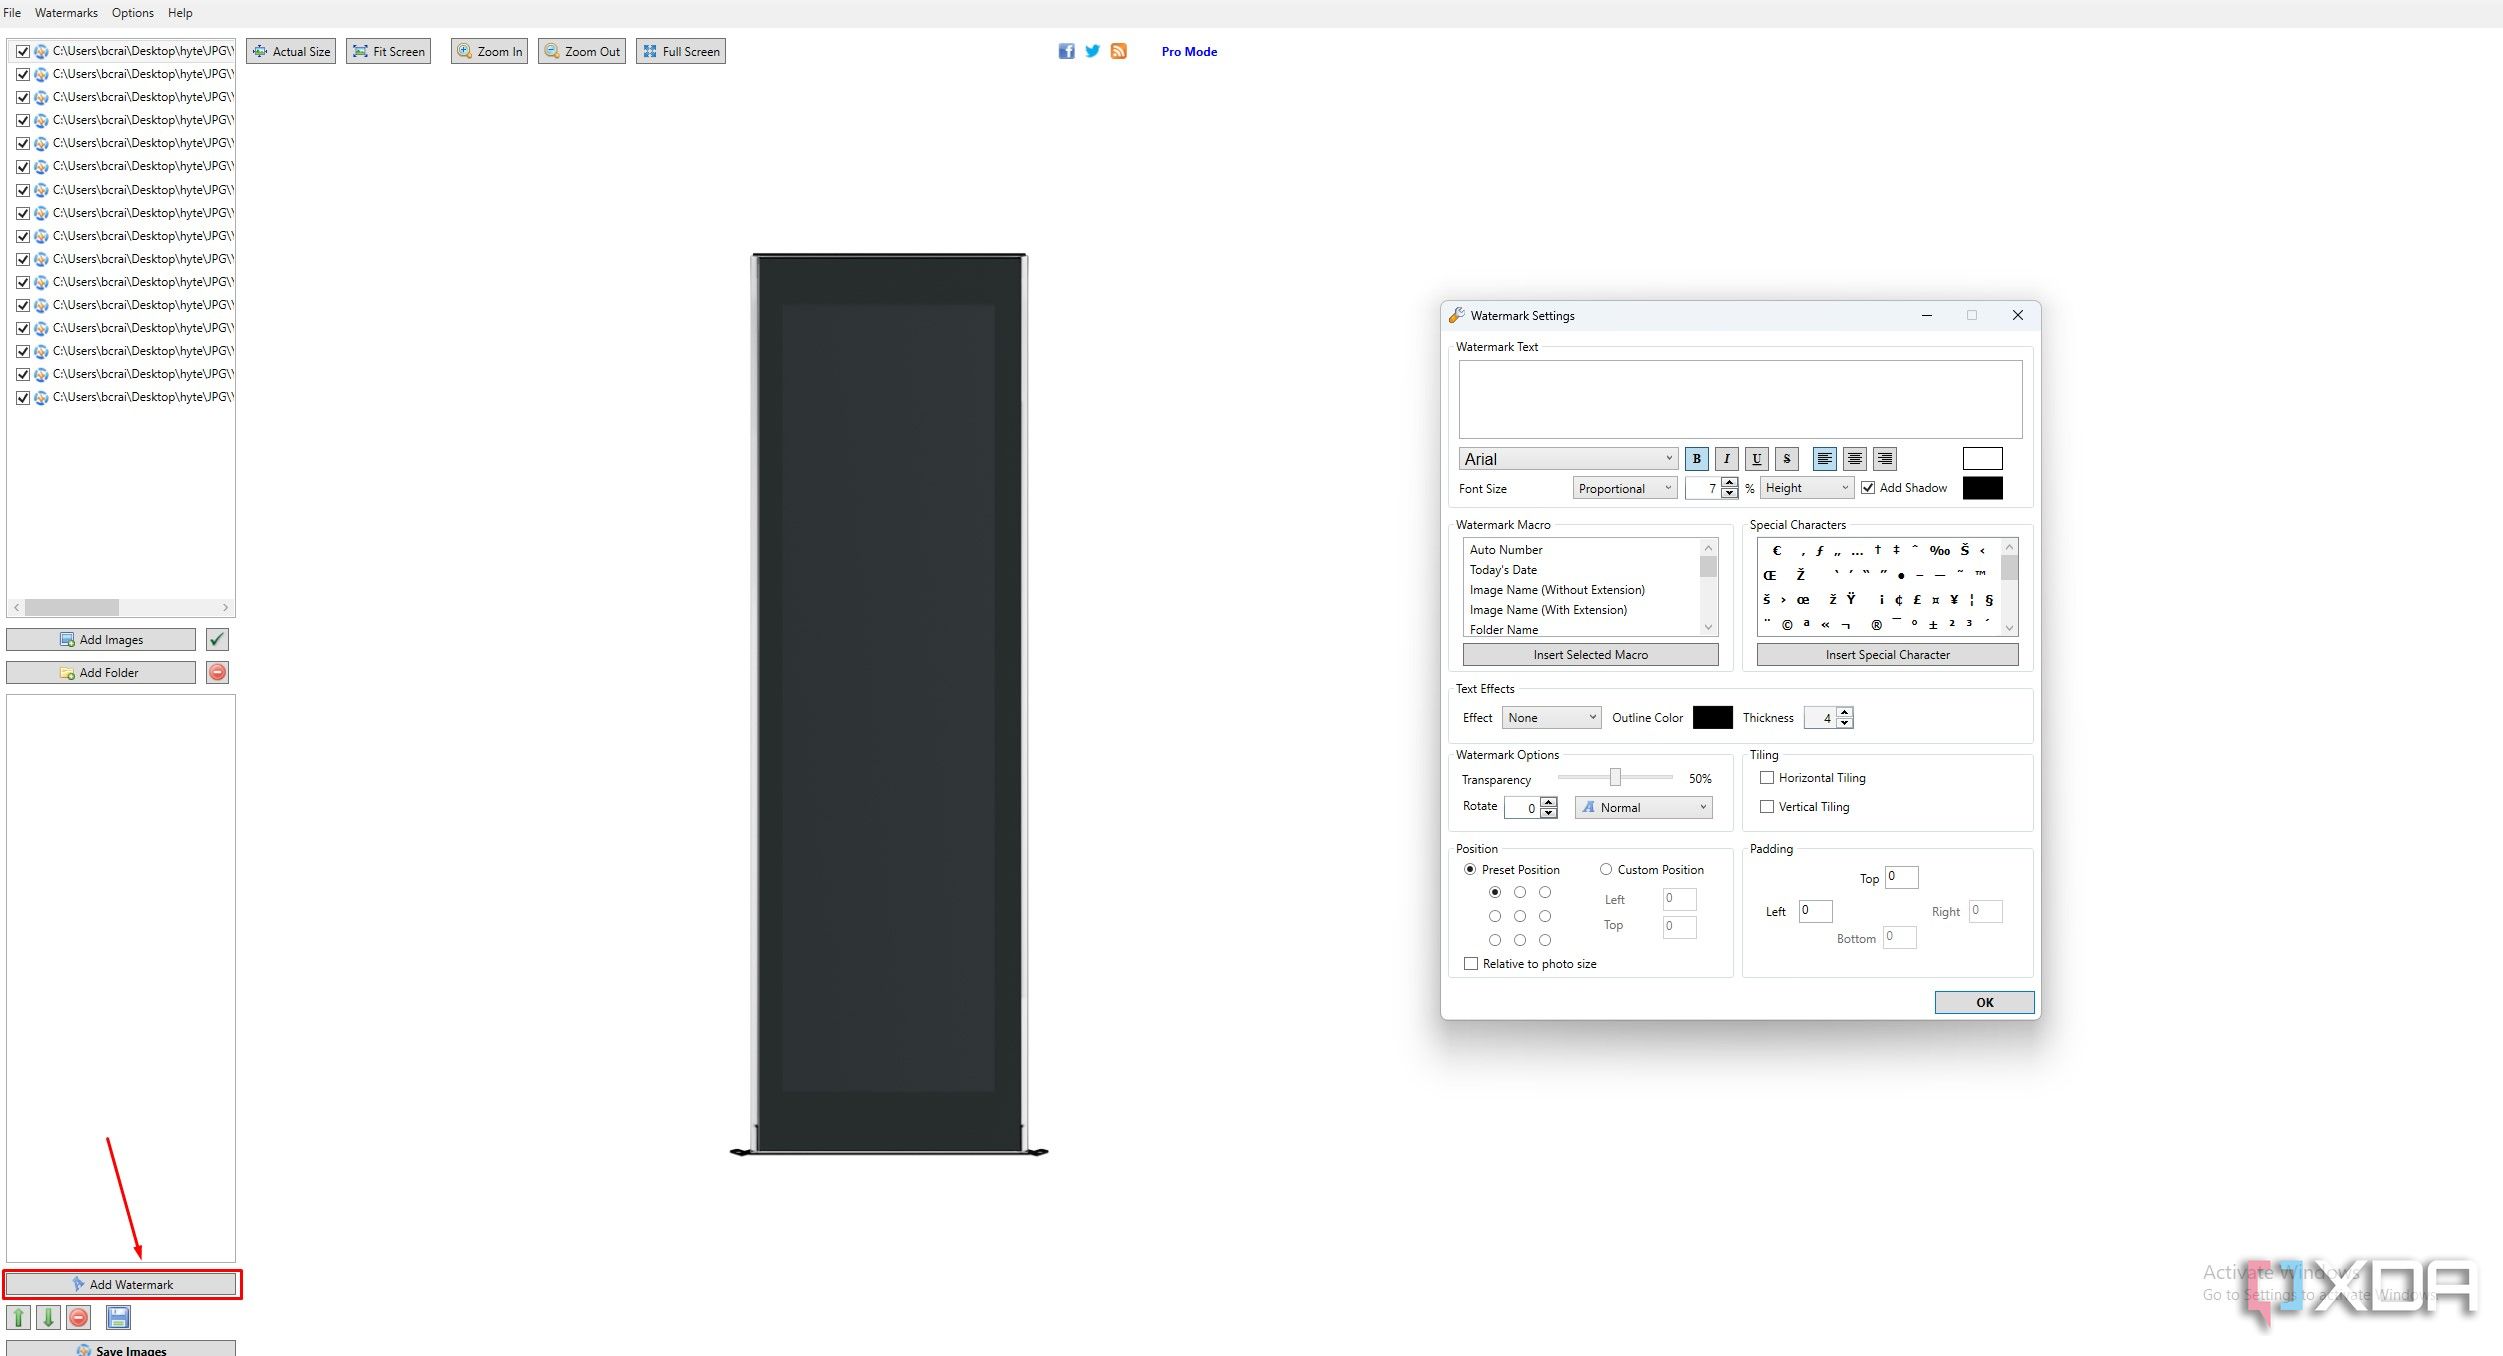The width and height of the screenshot is (2503, 1356).
Task: Click Add Watermark button
Action: coord(122,1284)
